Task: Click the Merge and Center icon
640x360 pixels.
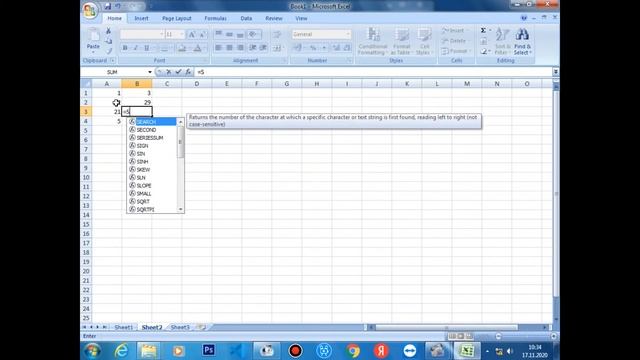Action: click(278, 48)
